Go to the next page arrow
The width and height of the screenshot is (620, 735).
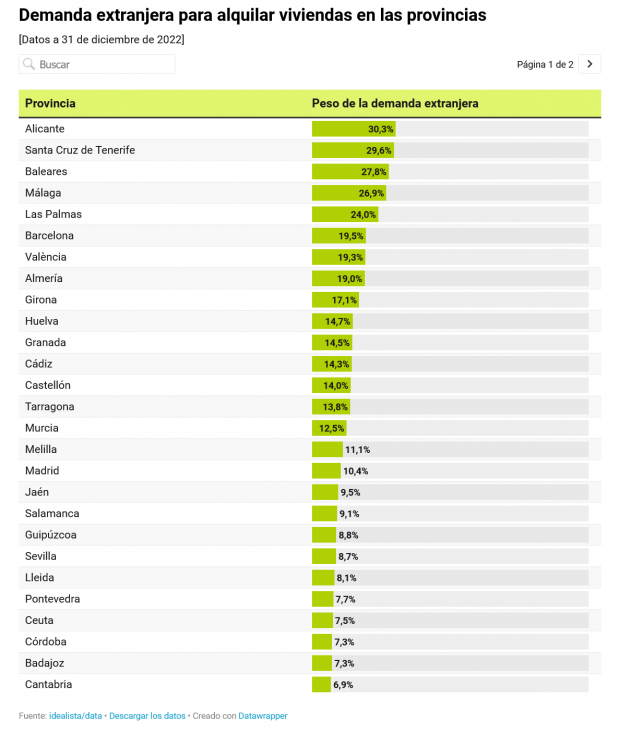pyautogui.click(x=590, y=64)
